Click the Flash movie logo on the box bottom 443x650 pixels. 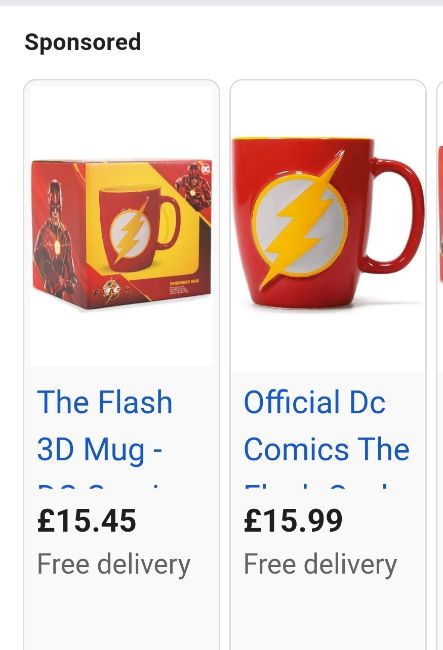(x=112, y=289)
